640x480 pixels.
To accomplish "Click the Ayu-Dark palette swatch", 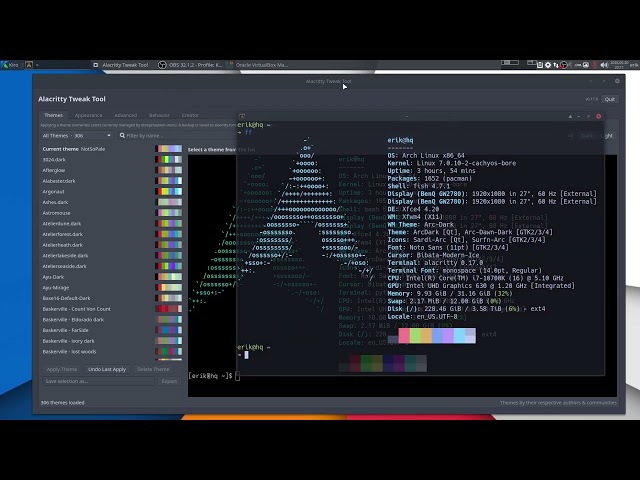I will [x=169, y=277].
